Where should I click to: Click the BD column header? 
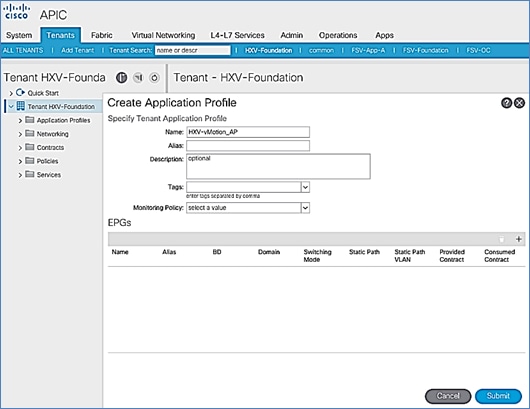coord(217,252)
